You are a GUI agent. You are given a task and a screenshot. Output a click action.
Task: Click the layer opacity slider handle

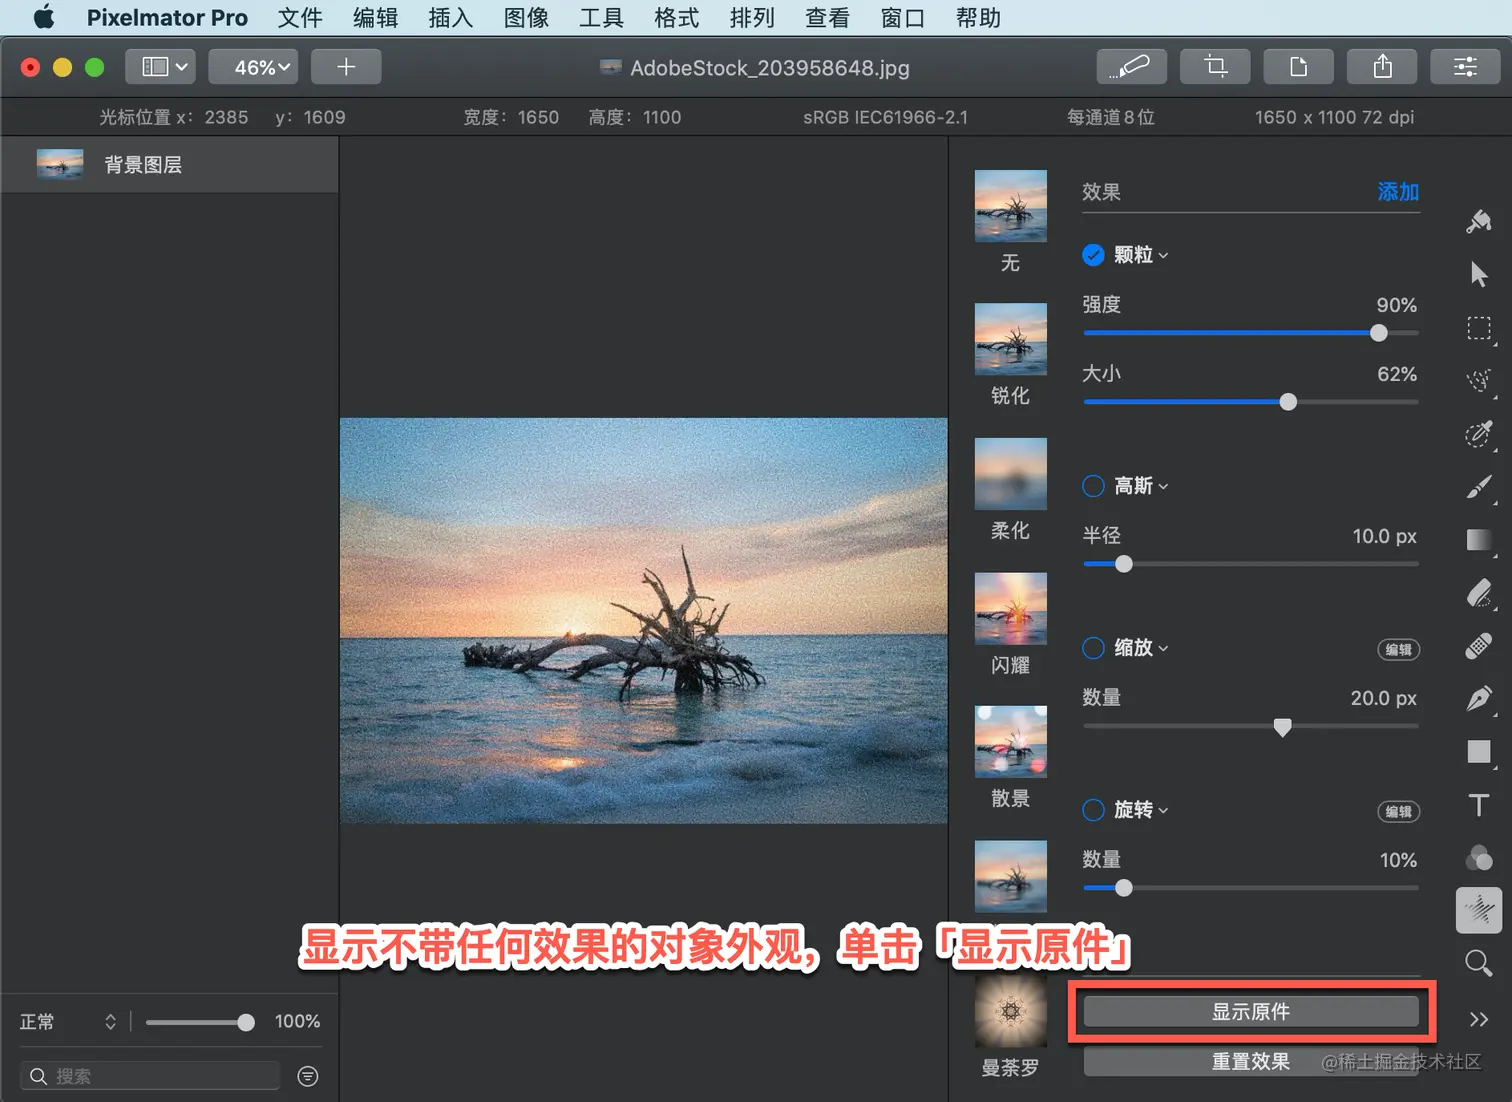[246, 1022]
